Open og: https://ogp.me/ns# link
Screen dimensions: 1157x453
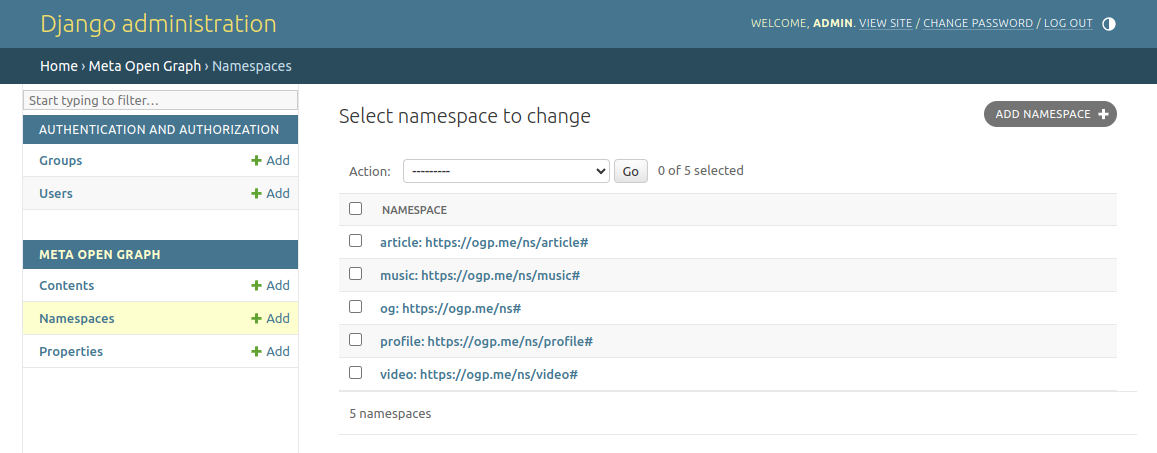tap(451, 308)
